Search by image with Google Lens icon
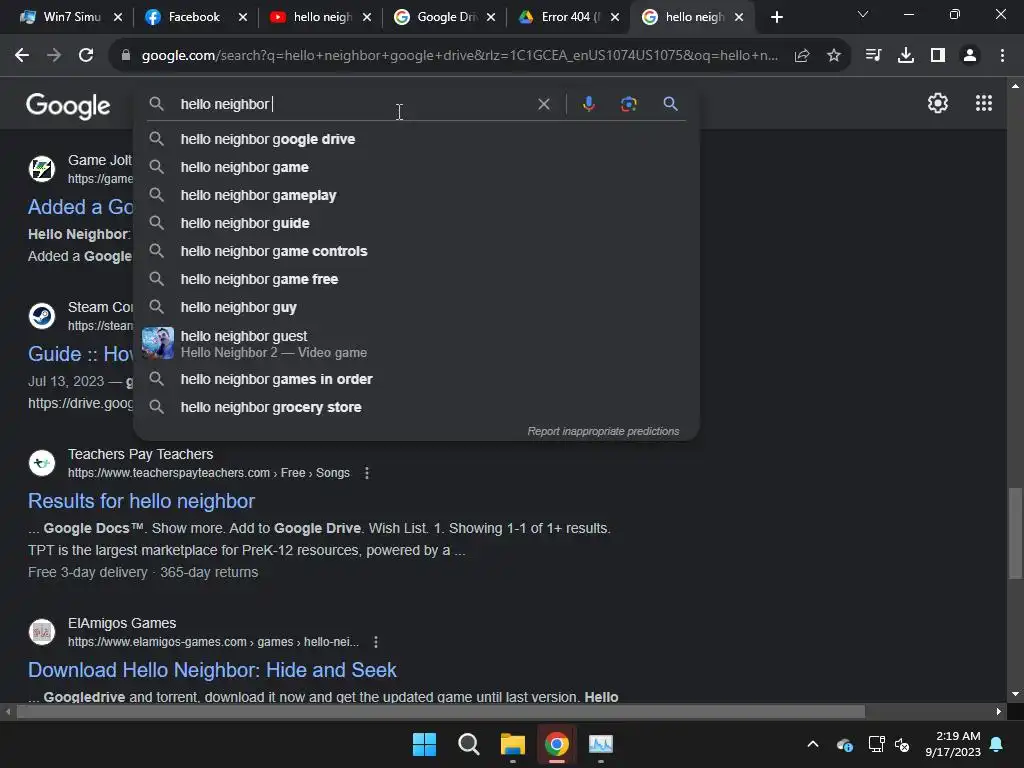Image resolution: width=1024 pixels, height=768 pixels. [x=628, y=104]
